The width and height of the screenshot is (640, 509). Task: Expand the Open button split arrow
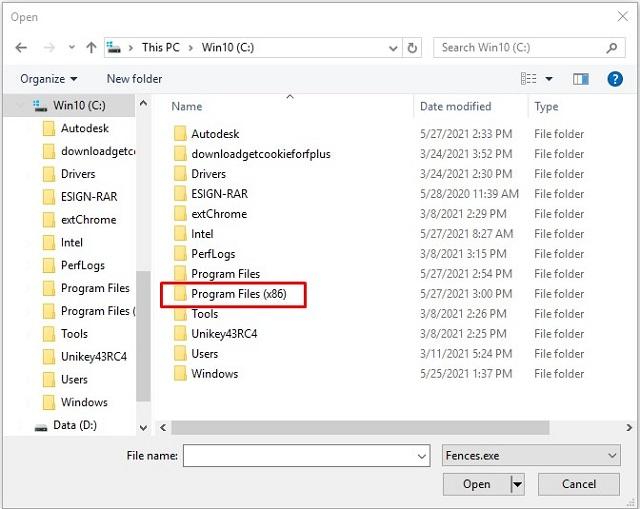(518, 485)
